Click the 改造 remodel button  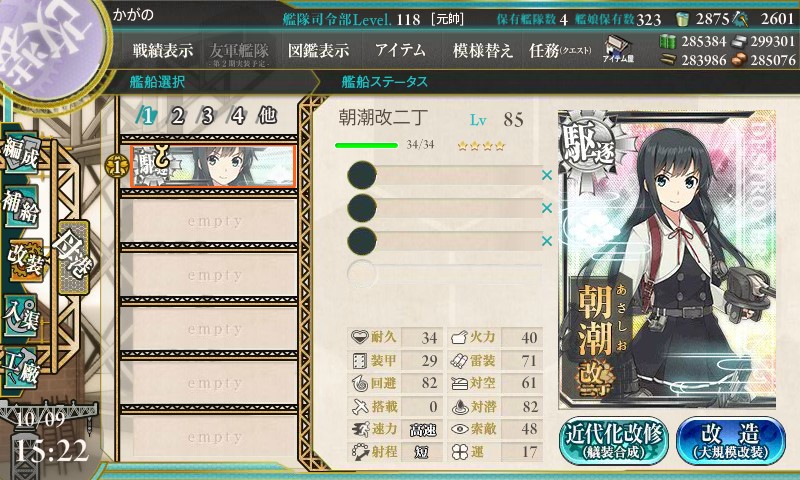[731, 441]
